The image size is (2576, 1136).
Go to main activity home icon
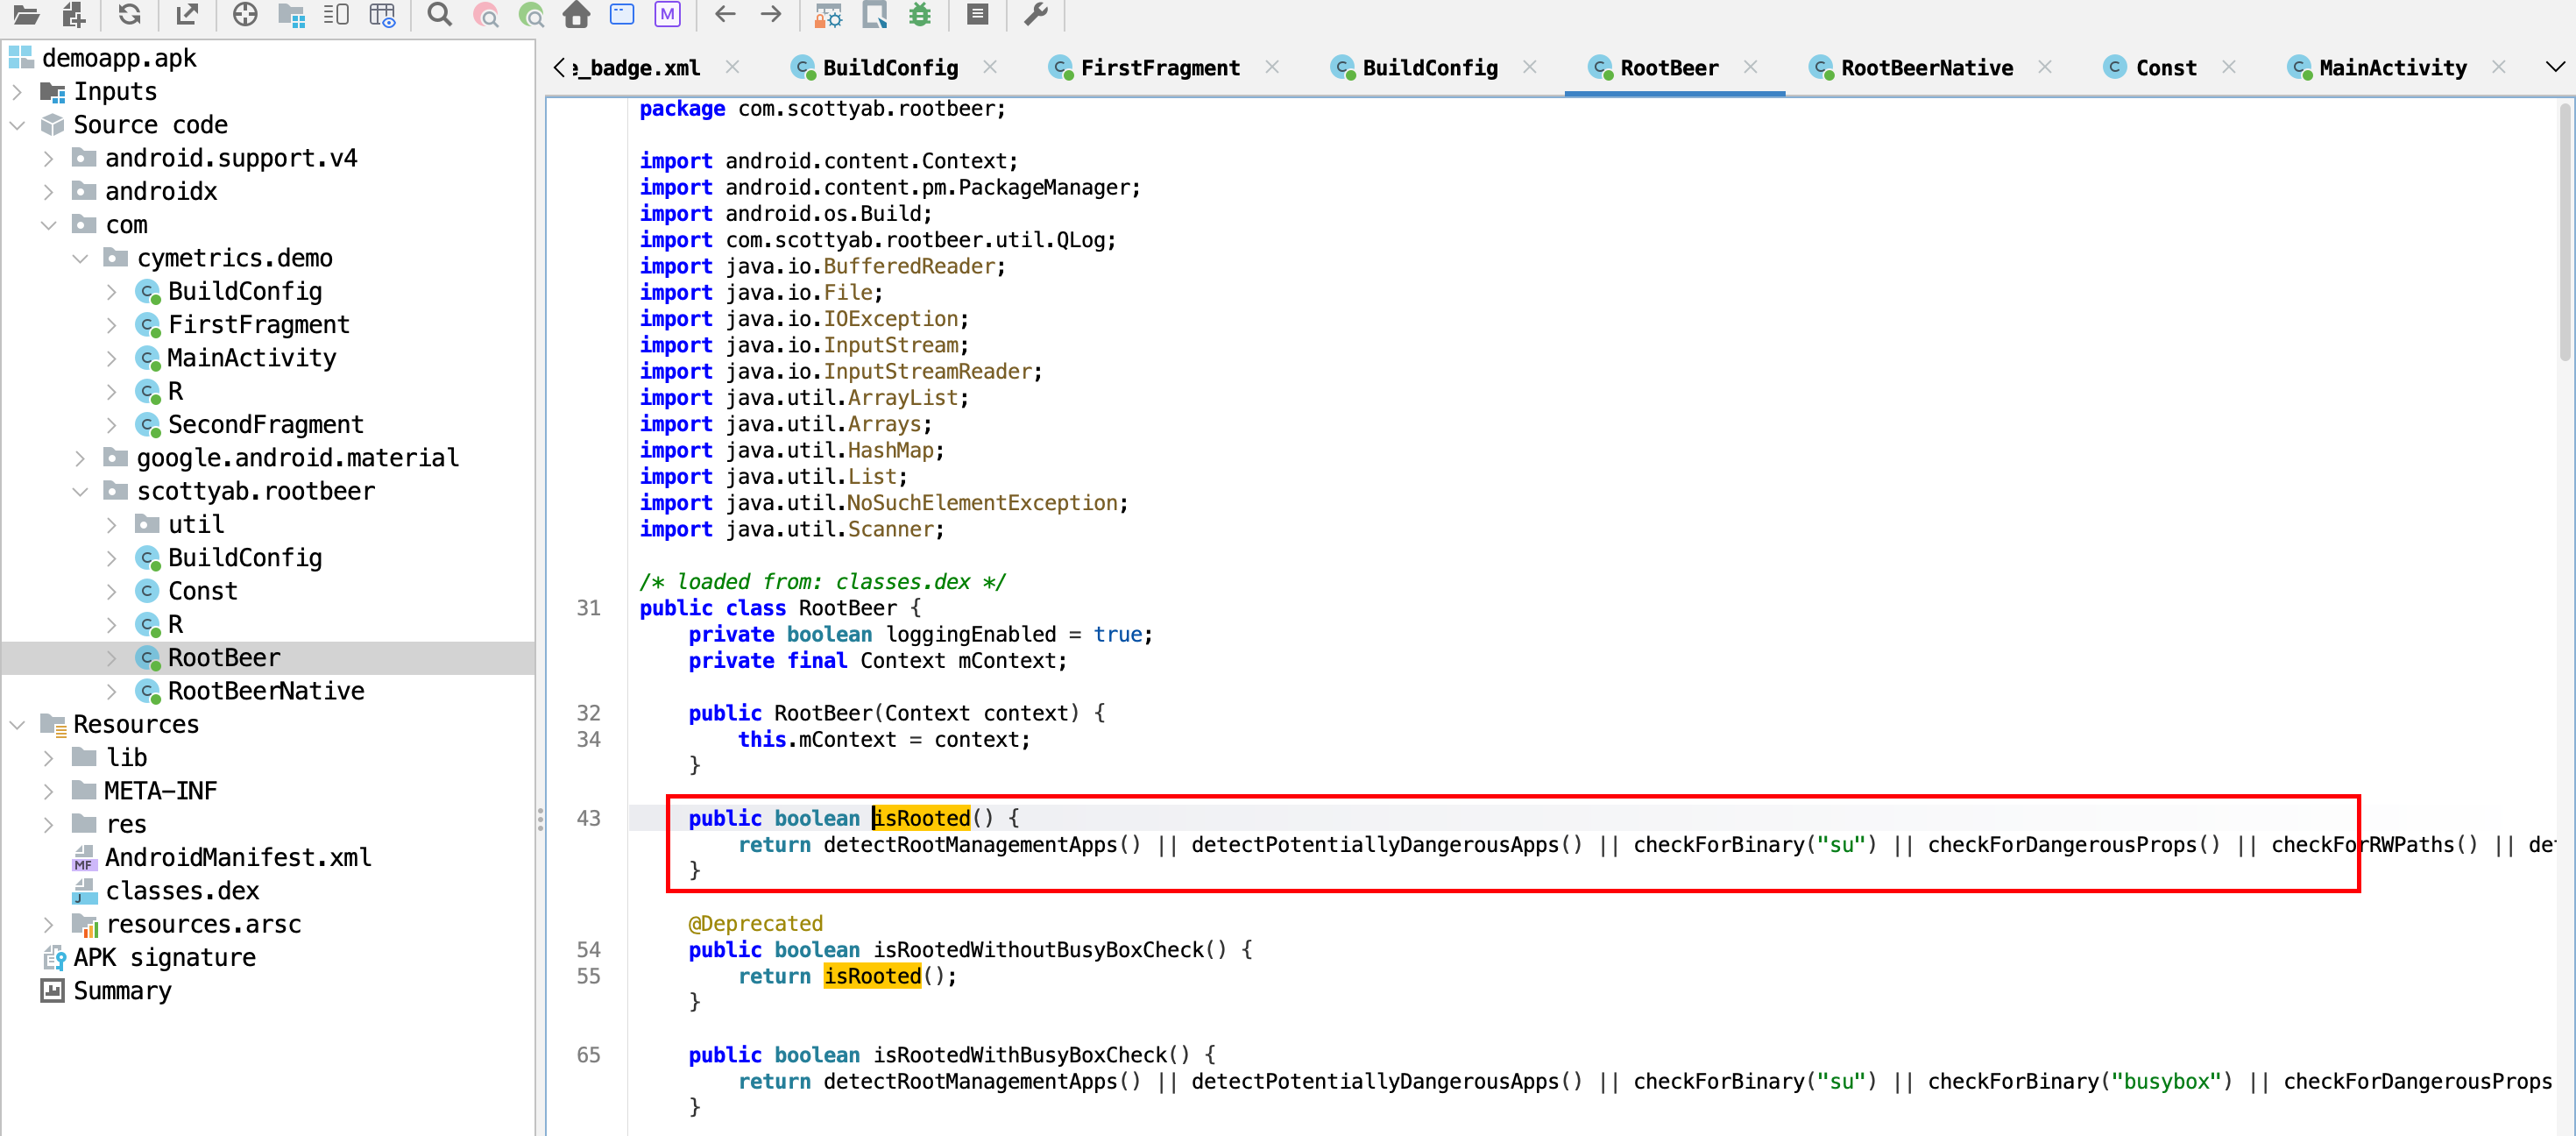click(x=576, y=14)
